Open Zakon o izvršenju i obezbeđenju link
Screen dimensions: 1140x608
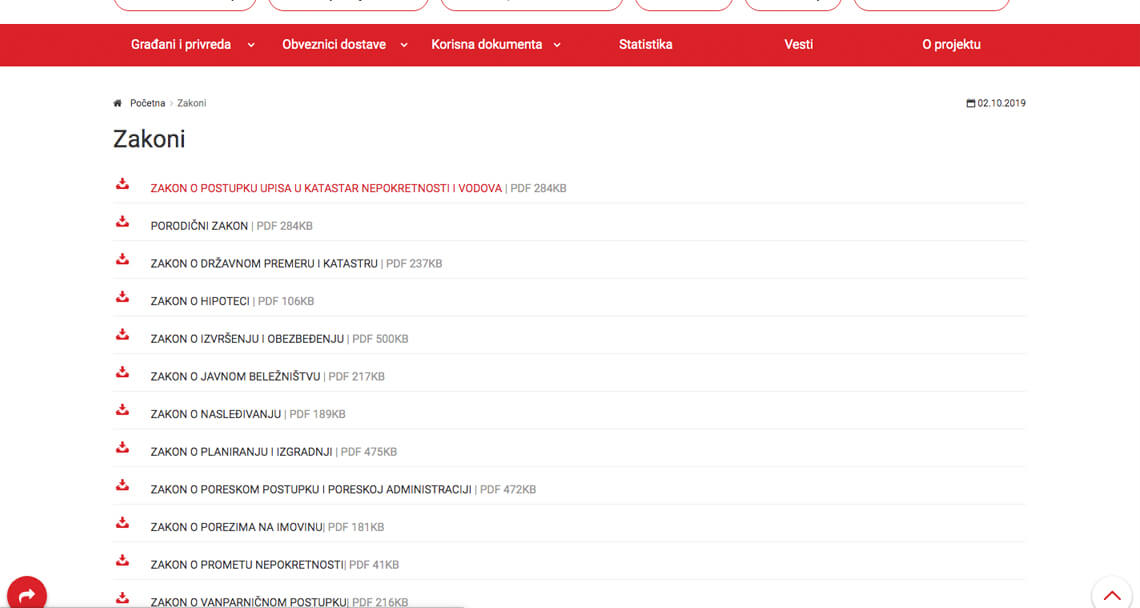pyautogui.click(x=247, y=339)
